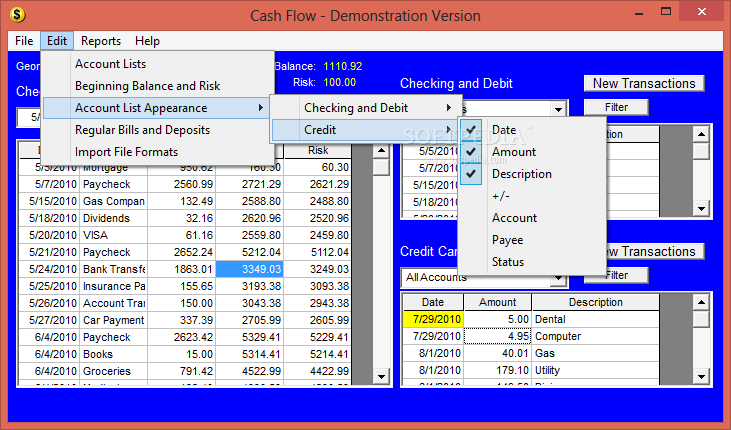Enable the Payee column option
Viewport: 731px width, 430px height.
531,240
